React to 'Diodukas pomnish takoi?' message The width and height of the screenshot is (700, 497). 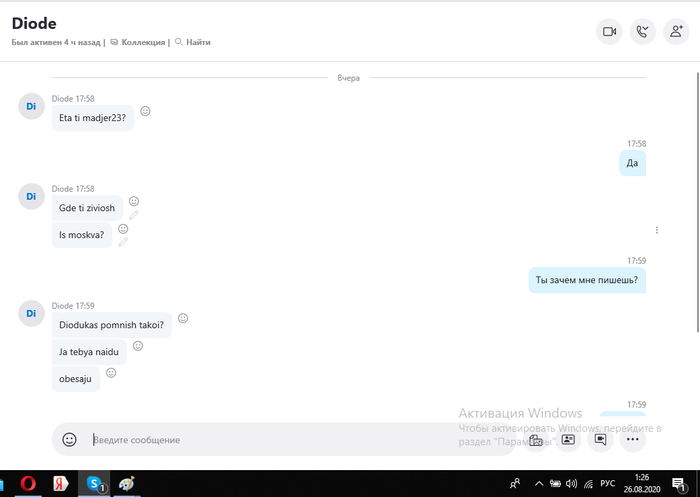pos(183,318)
